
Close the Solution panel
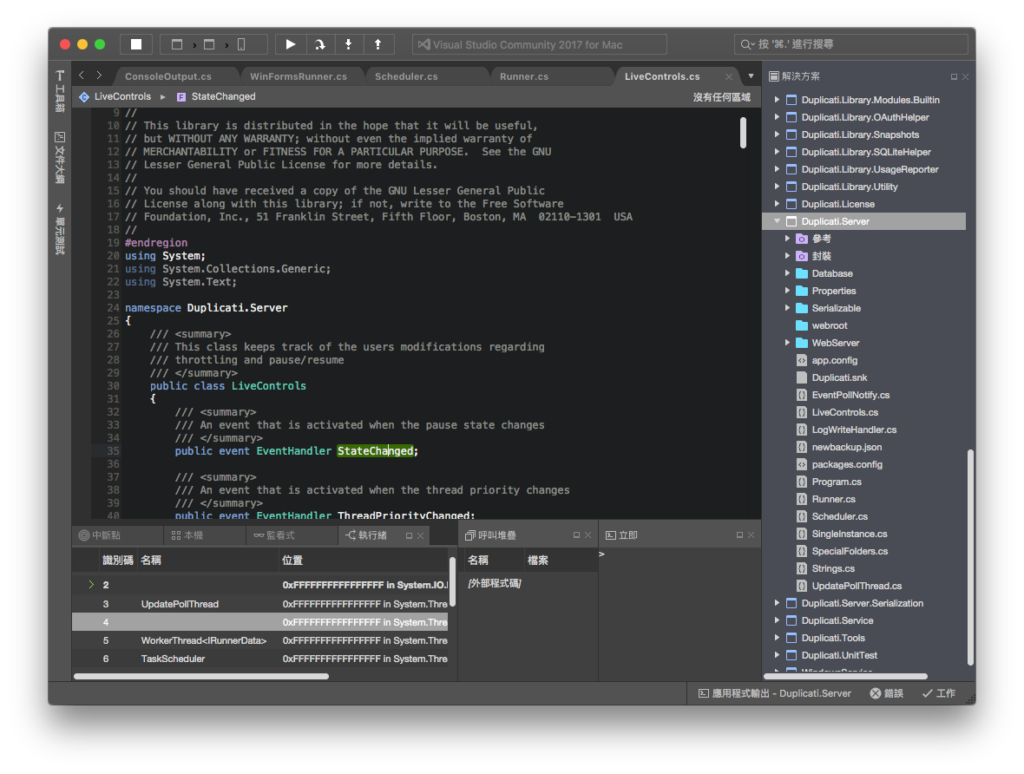965,76
